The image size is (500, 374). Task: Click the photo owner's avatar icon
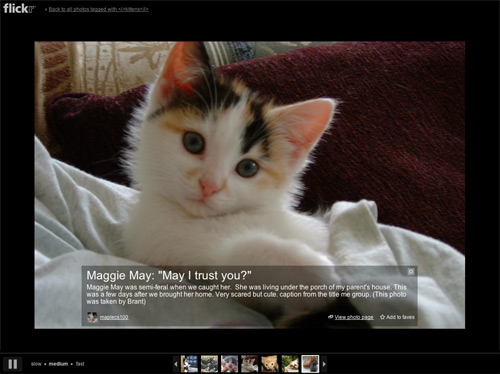pyautogui.click(x=92, y=317)
